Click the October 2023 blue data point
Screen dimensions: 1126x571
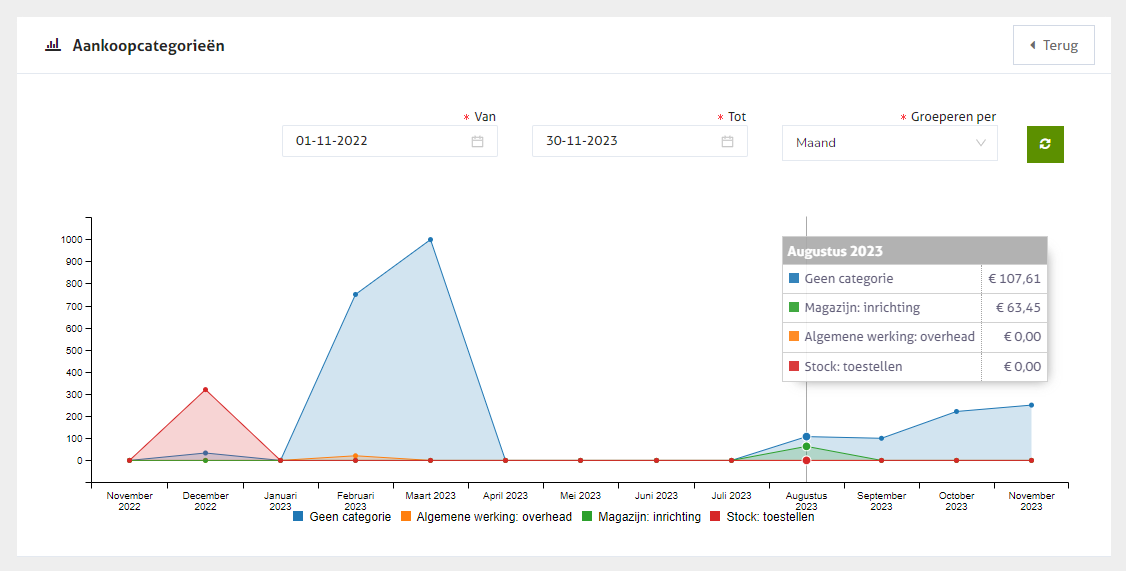click(956, 411)
